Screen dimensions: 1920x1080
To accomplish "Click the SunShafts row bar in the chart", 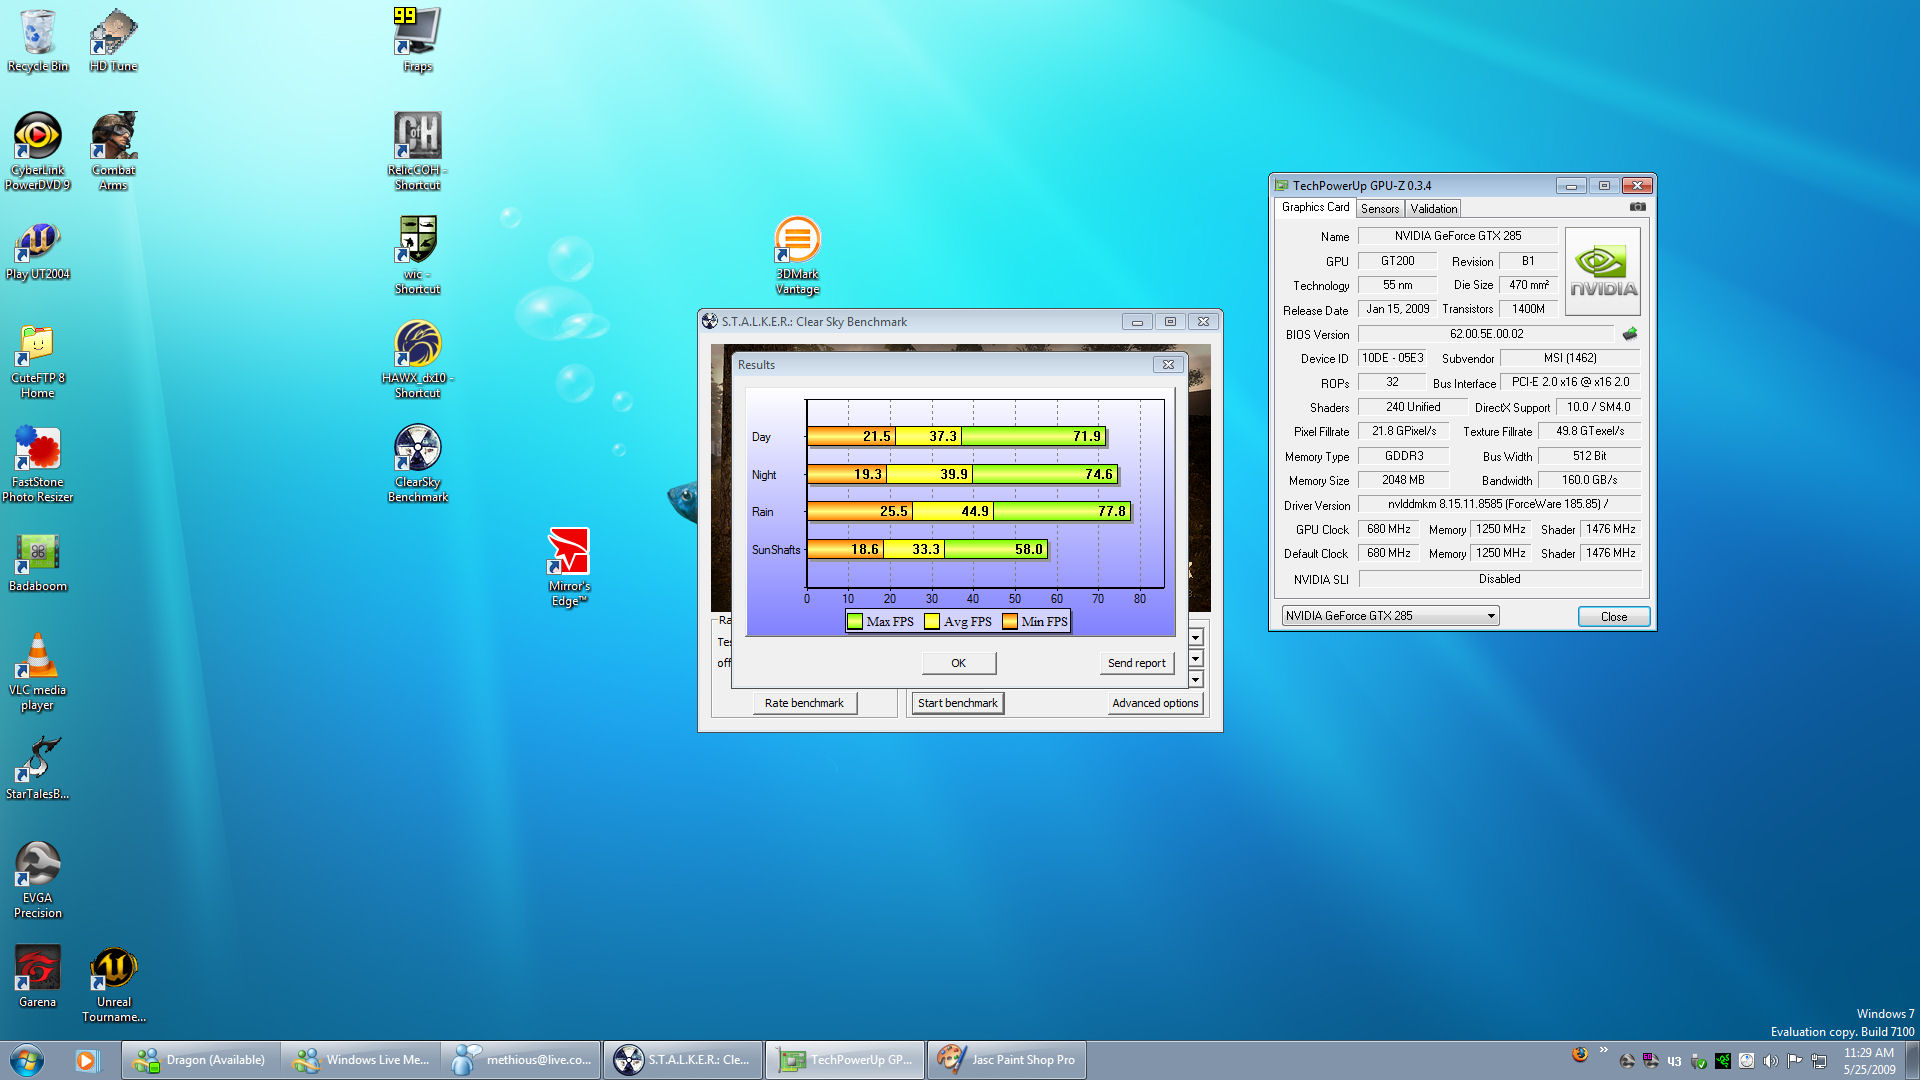I will pyautogui.click(x=927, y=549).
